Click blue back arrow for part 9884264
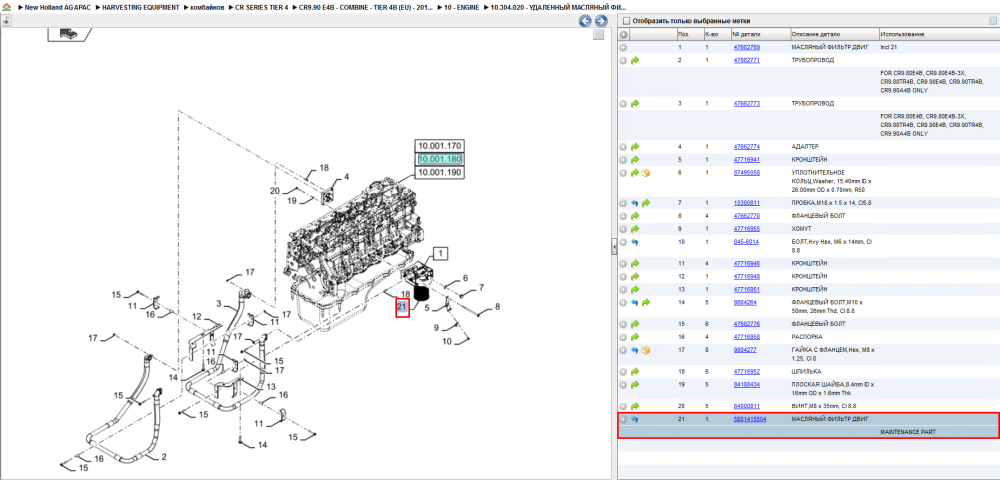1000x480 pixels. click(x=635, y=302)
